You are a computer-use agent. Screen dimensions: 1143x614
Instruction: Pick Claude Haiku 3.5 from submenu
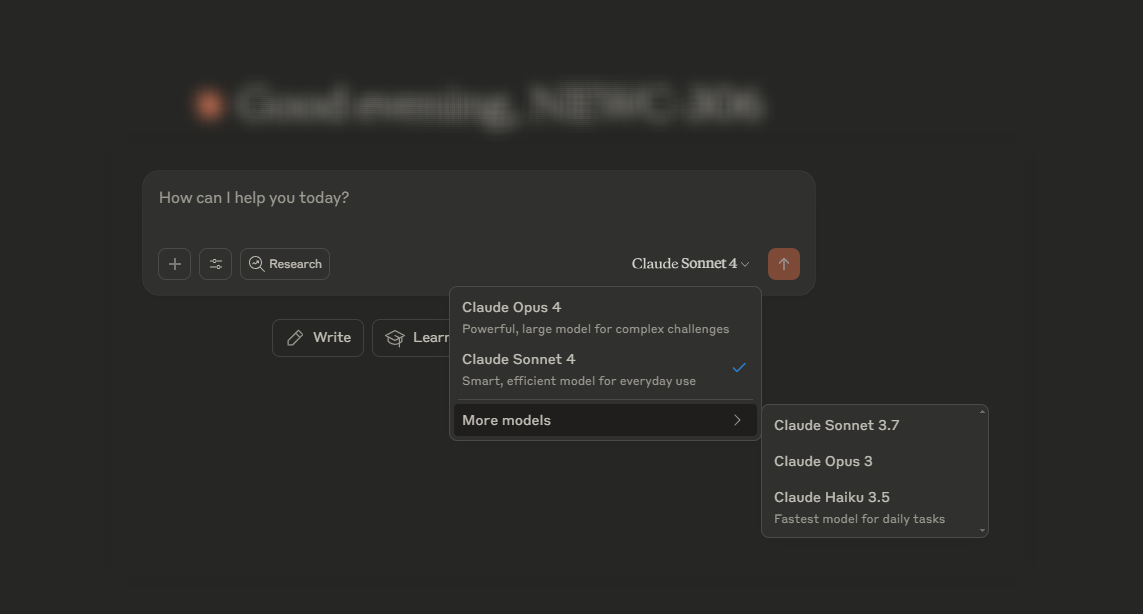tap(870, 508)
